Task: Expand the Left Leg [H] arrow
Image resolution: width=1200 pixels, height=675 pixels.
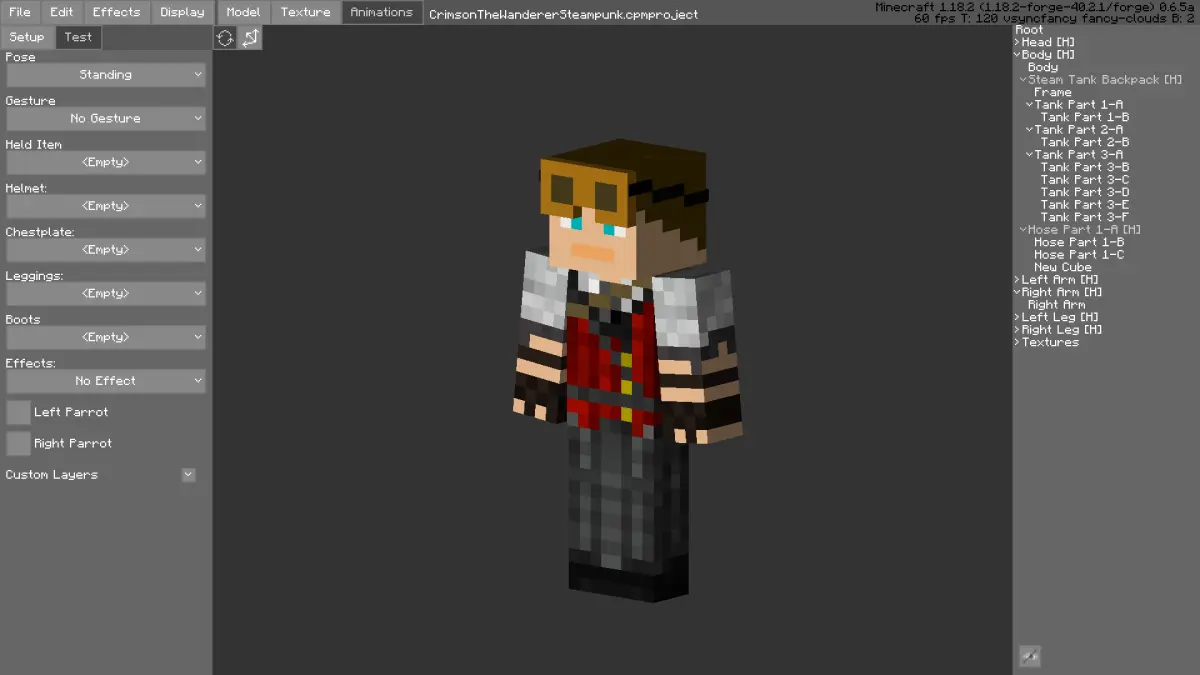Action: tap(1017, 318)
